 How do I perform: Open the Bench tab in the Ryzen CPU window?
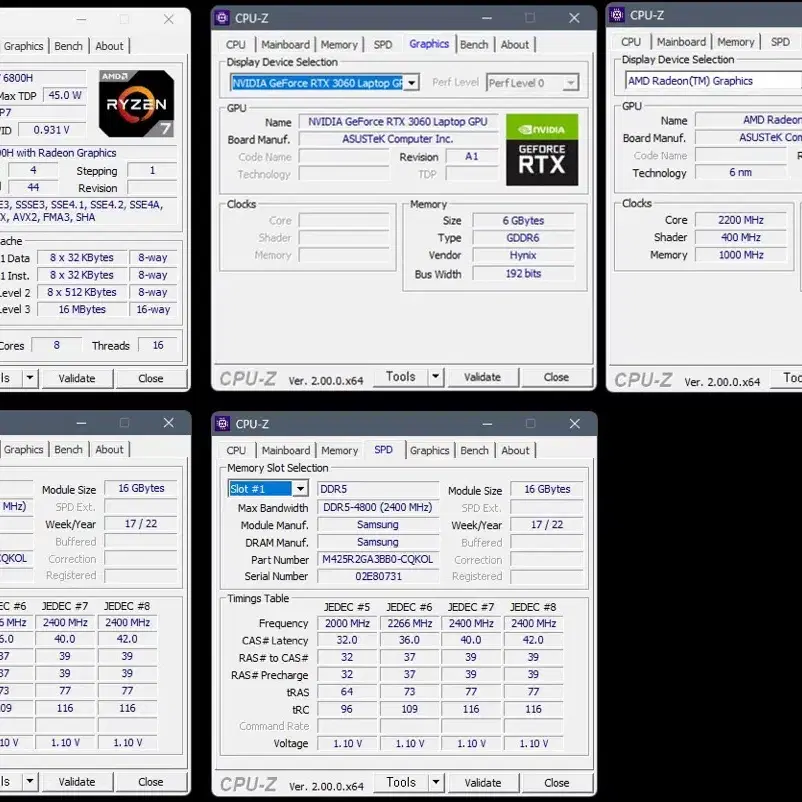pos(68,46)
